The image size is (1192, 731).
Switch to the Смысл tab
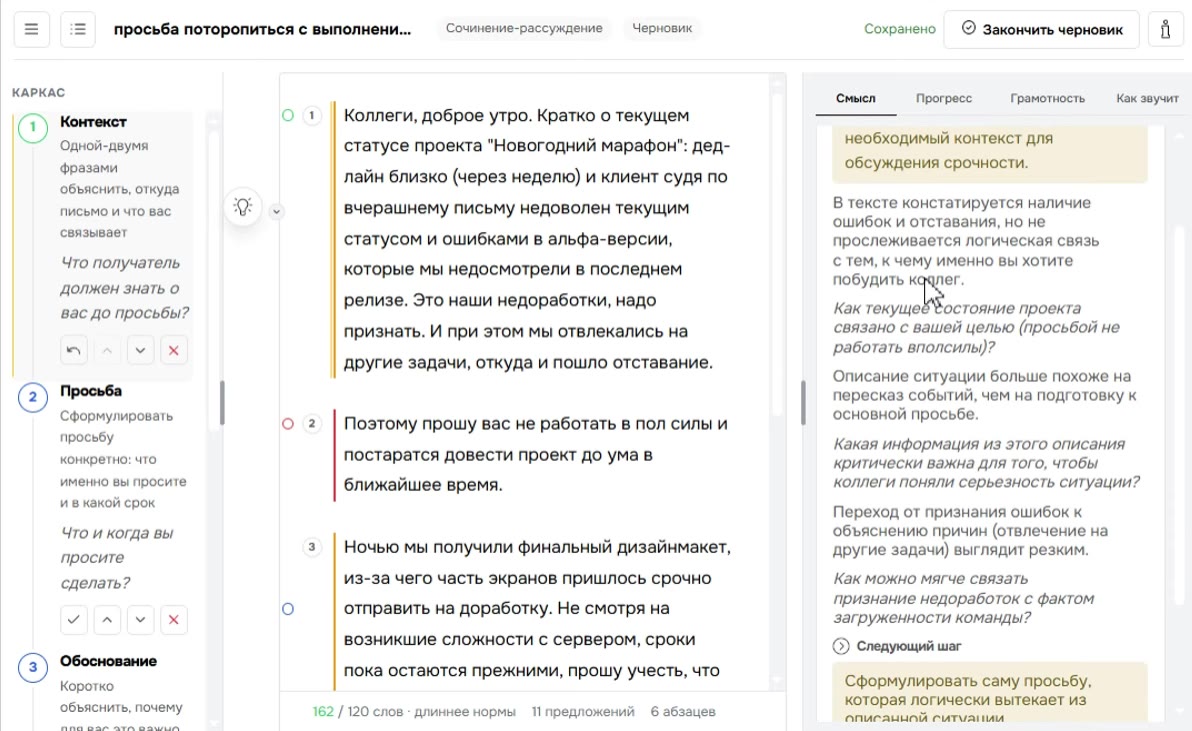tap(855, 98)
